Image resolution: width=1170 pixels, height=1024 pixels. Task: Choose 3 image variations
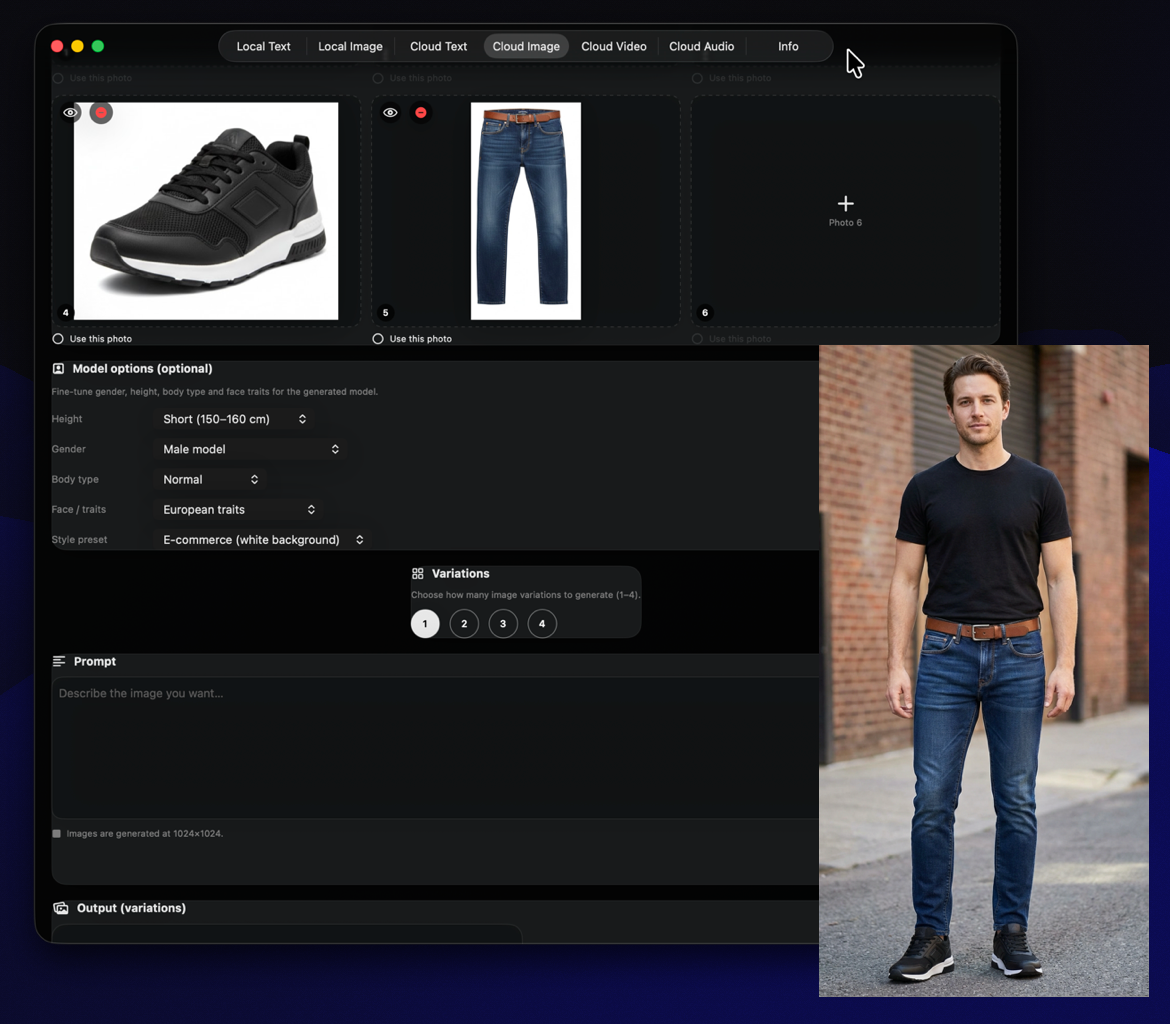503,624
